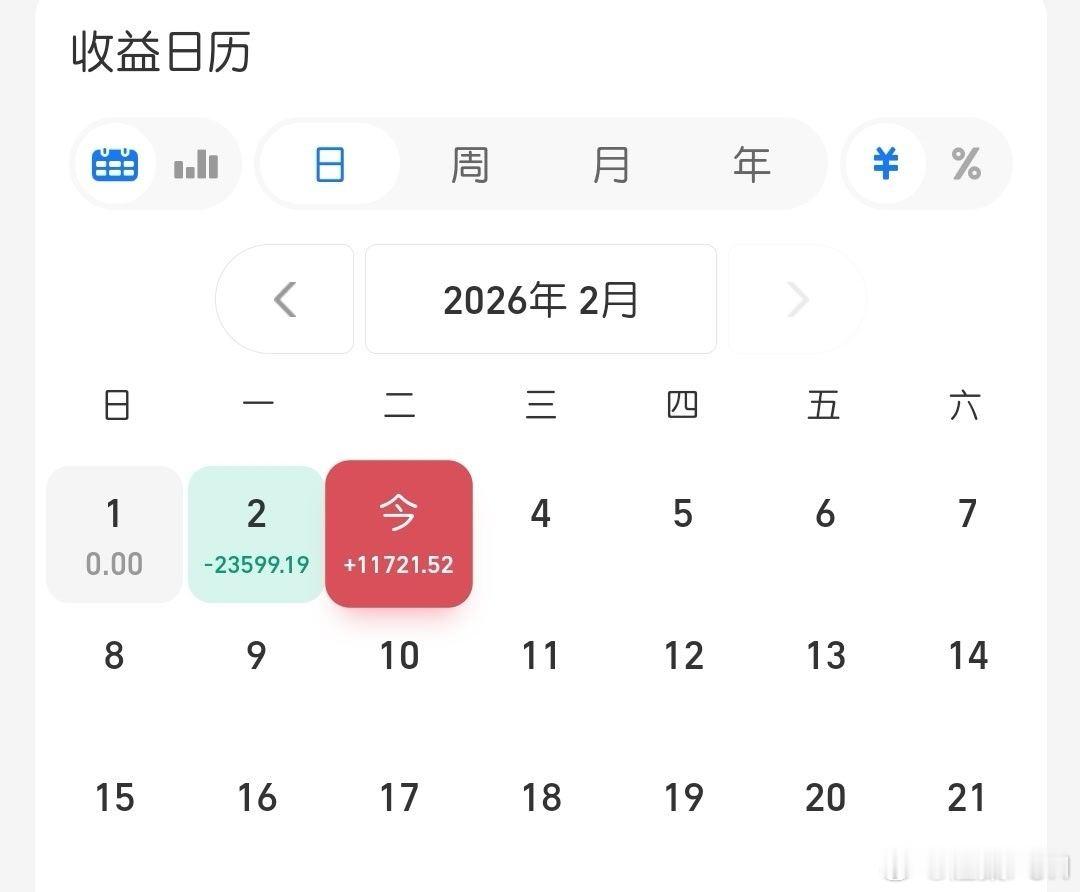
Task: Switch to calendar view icon
Action: pos(115,164)
